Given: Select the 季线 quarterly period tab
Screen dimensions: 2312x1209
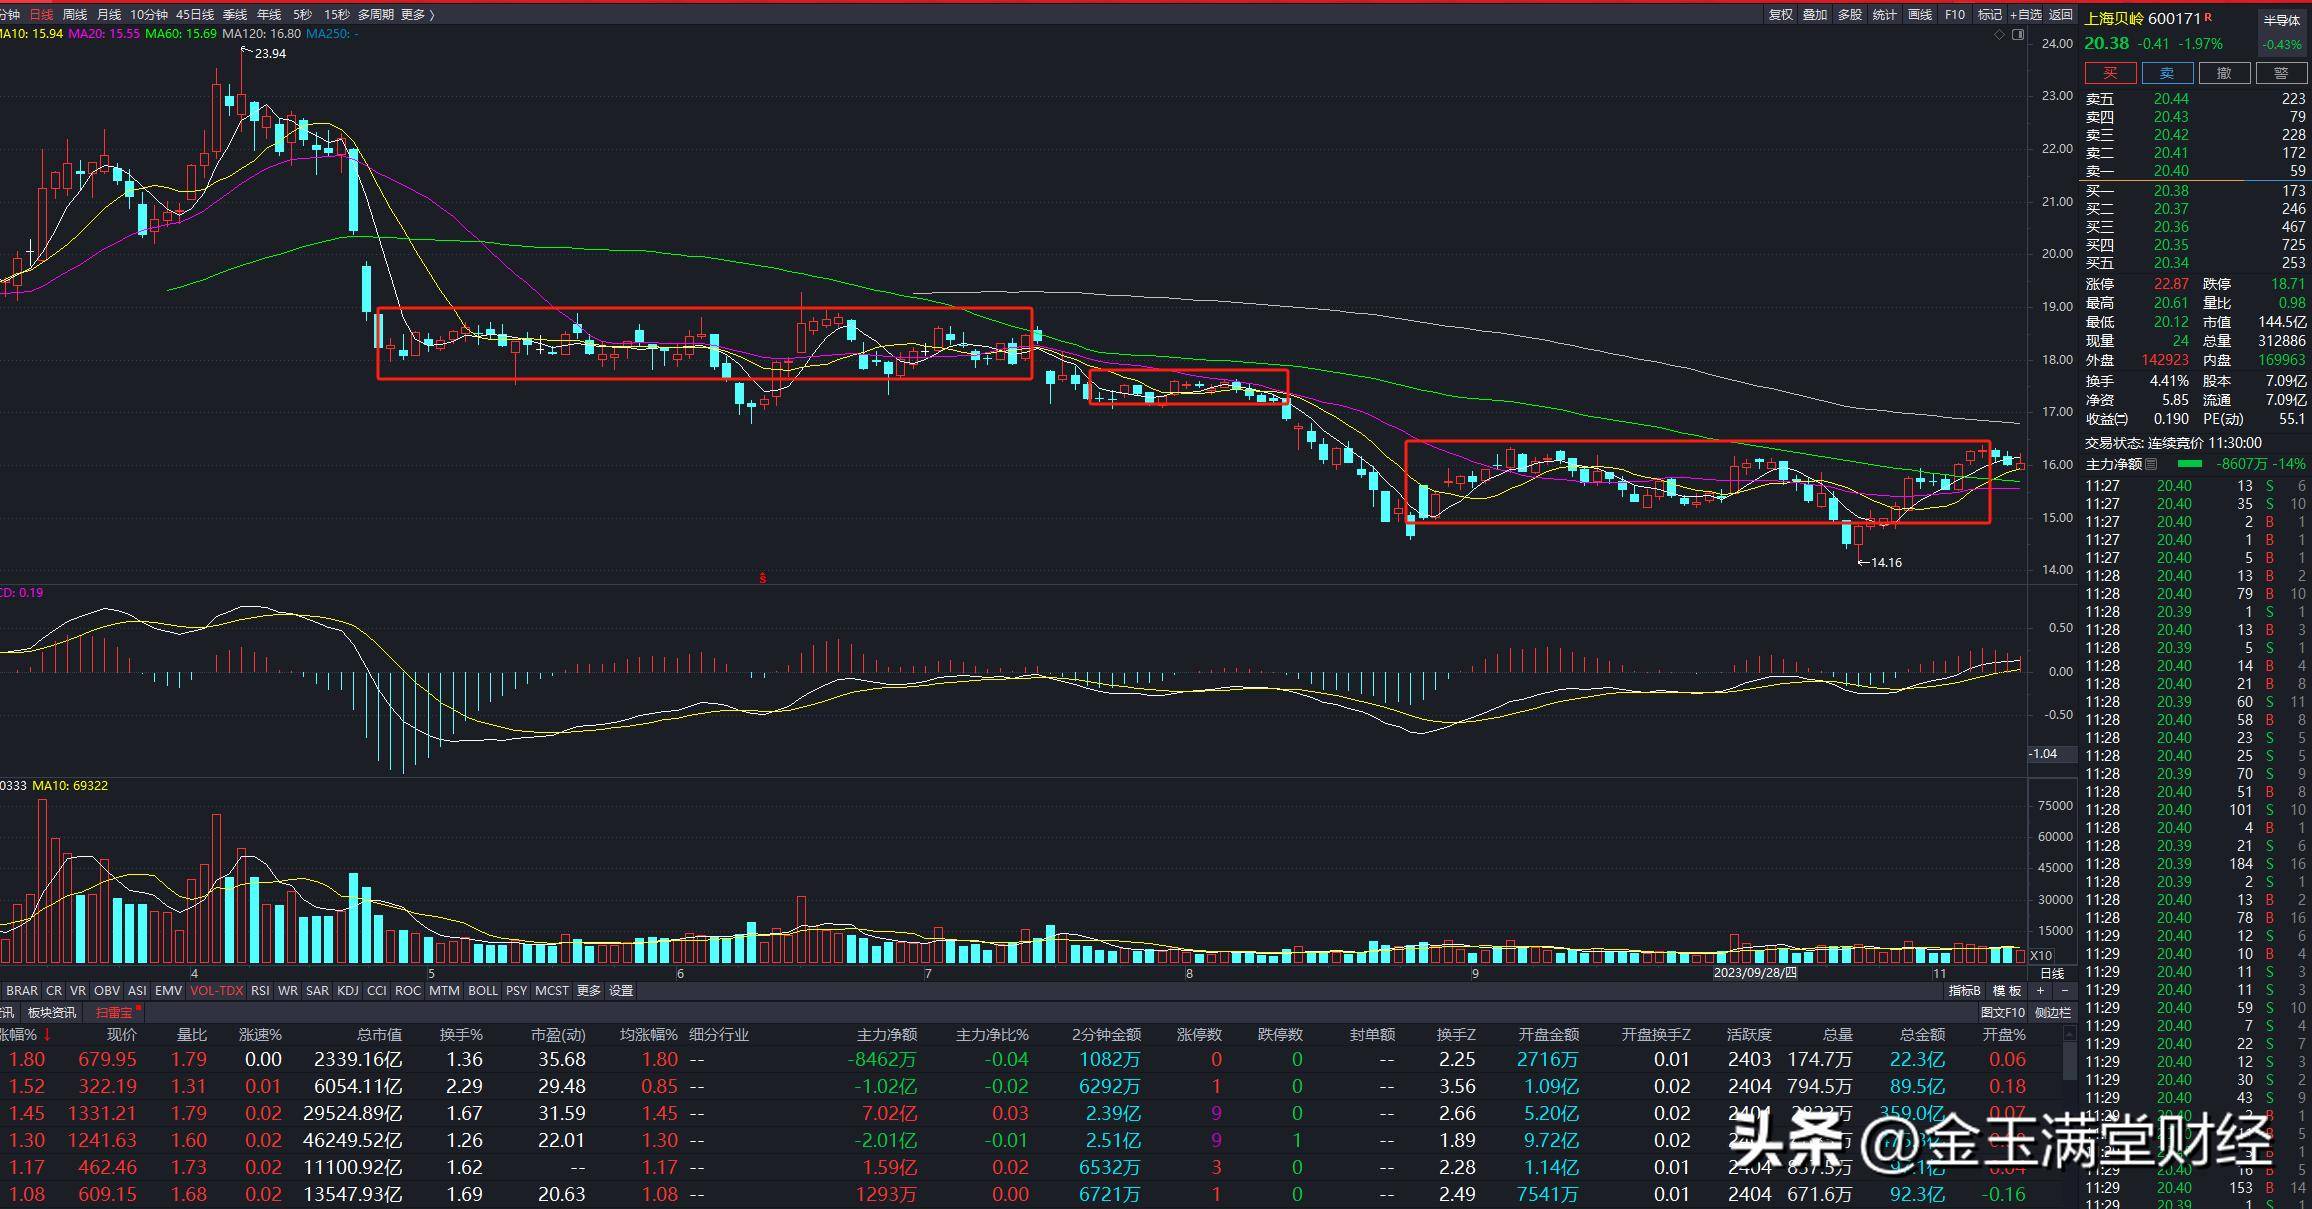Looking at the screenshot, I should tap(235, 15).
